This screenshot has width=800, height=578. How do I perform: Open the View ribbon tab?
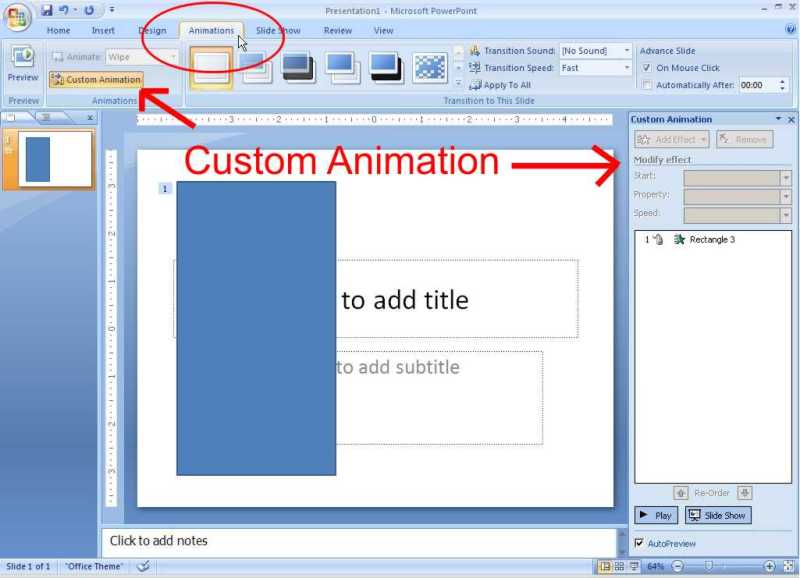pos(383,31)
